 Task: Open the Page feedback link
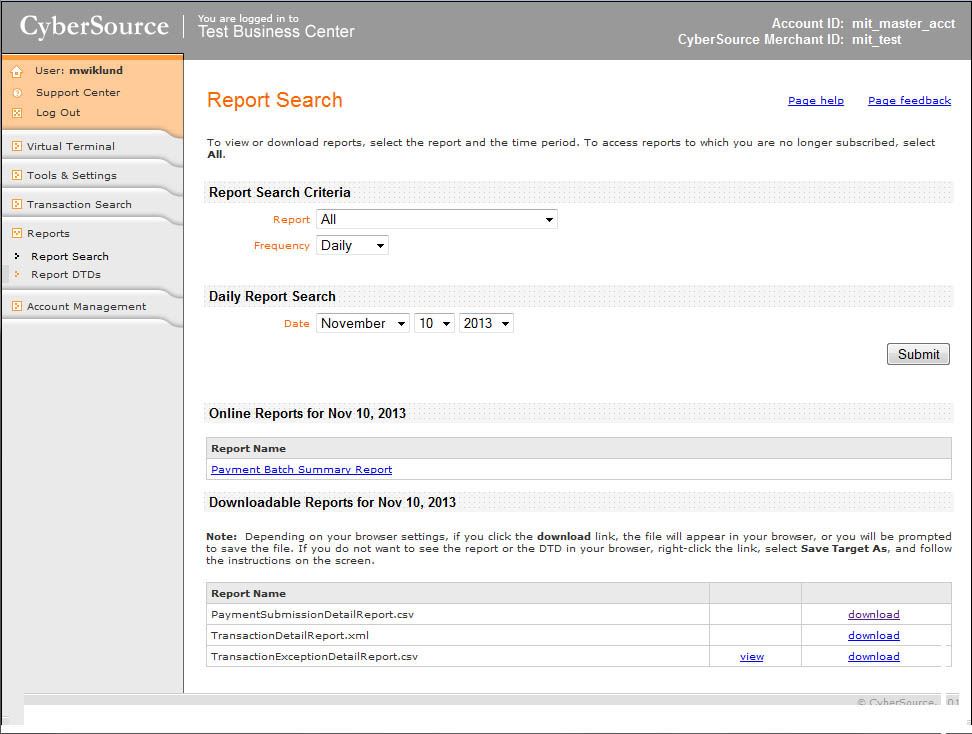(x=909, y=100)
